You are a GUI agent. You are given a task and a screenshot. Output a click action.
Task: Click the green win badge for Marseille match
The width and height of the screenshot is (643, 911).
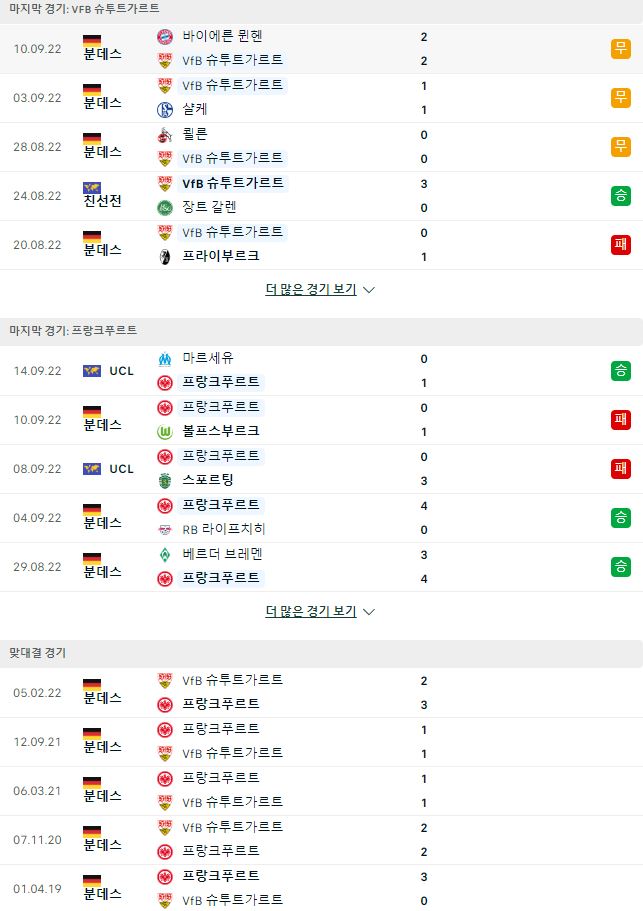pyautogui.click(x=620, y=371)
